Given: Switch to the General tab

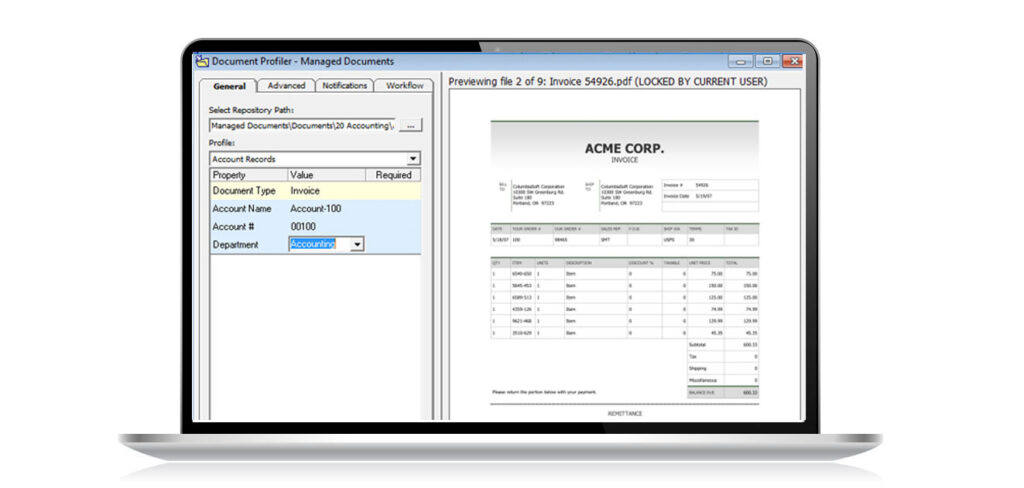Looking at the screenshot, I should pyautogui.click(x=229, y=86).
